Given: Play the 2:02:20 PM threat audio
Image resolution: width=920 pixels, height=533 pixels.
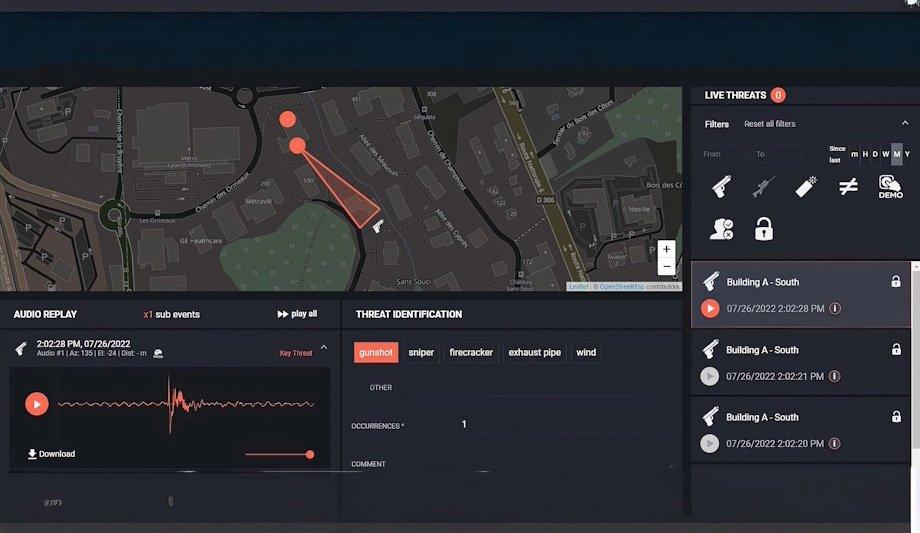Looking at the screenshot, I should tap(709, 444).
